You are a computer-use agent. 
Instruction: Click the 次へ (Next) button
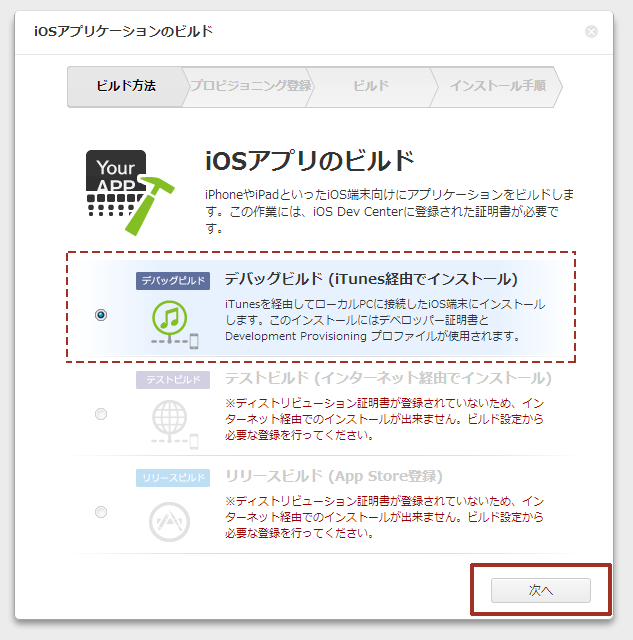[540, 590]
